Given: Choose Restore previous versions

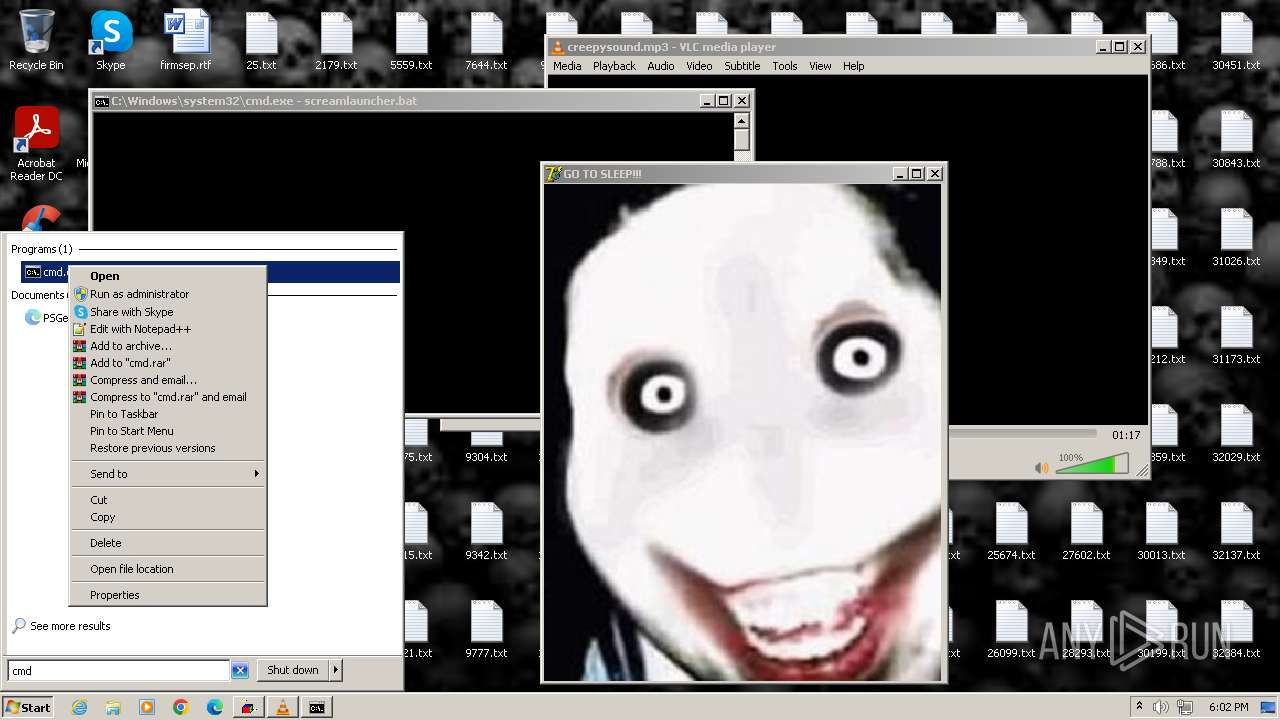Looking at the screenshot, I should 167,448.
